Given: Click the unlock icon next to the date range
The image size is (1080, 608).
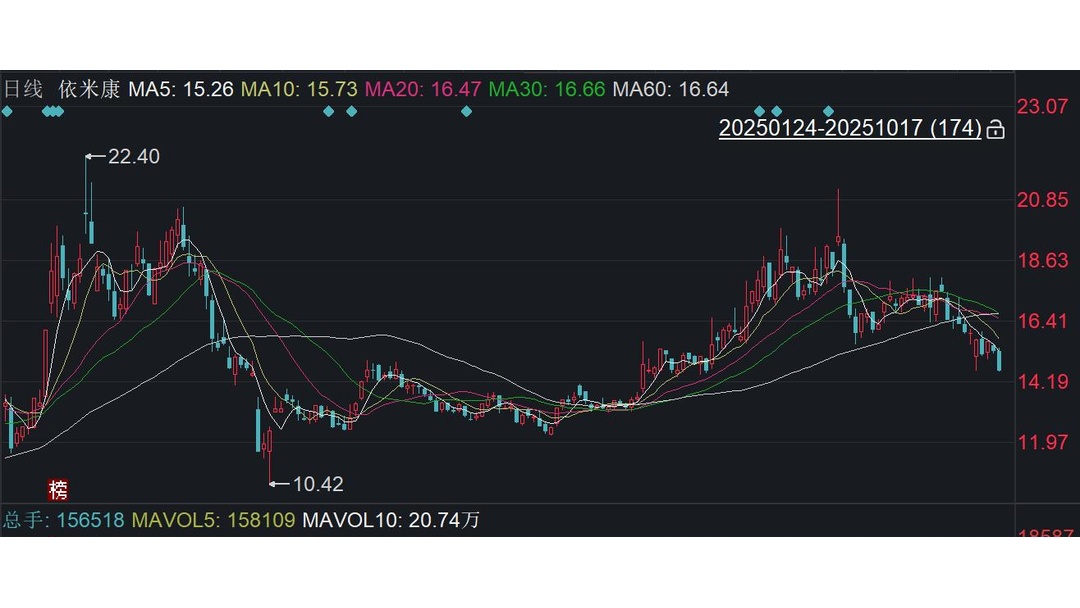Looking at the screenshot, I should (994, 130).
